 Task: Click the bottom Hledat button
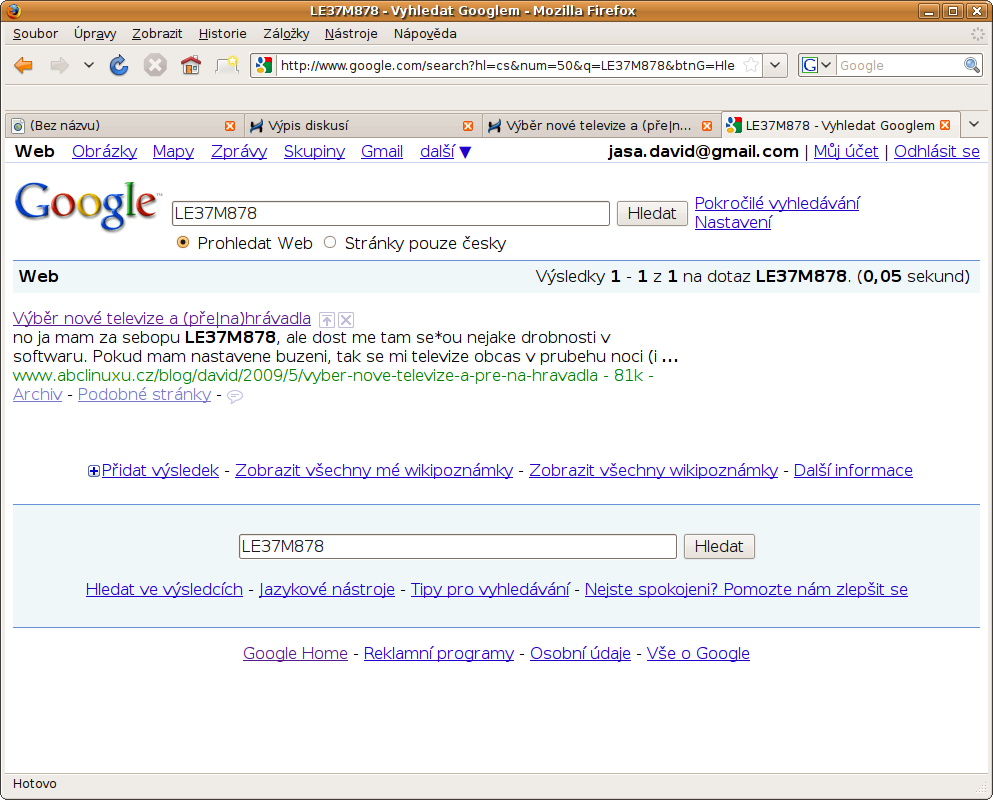pyautogui.click(x=719, y=547)
